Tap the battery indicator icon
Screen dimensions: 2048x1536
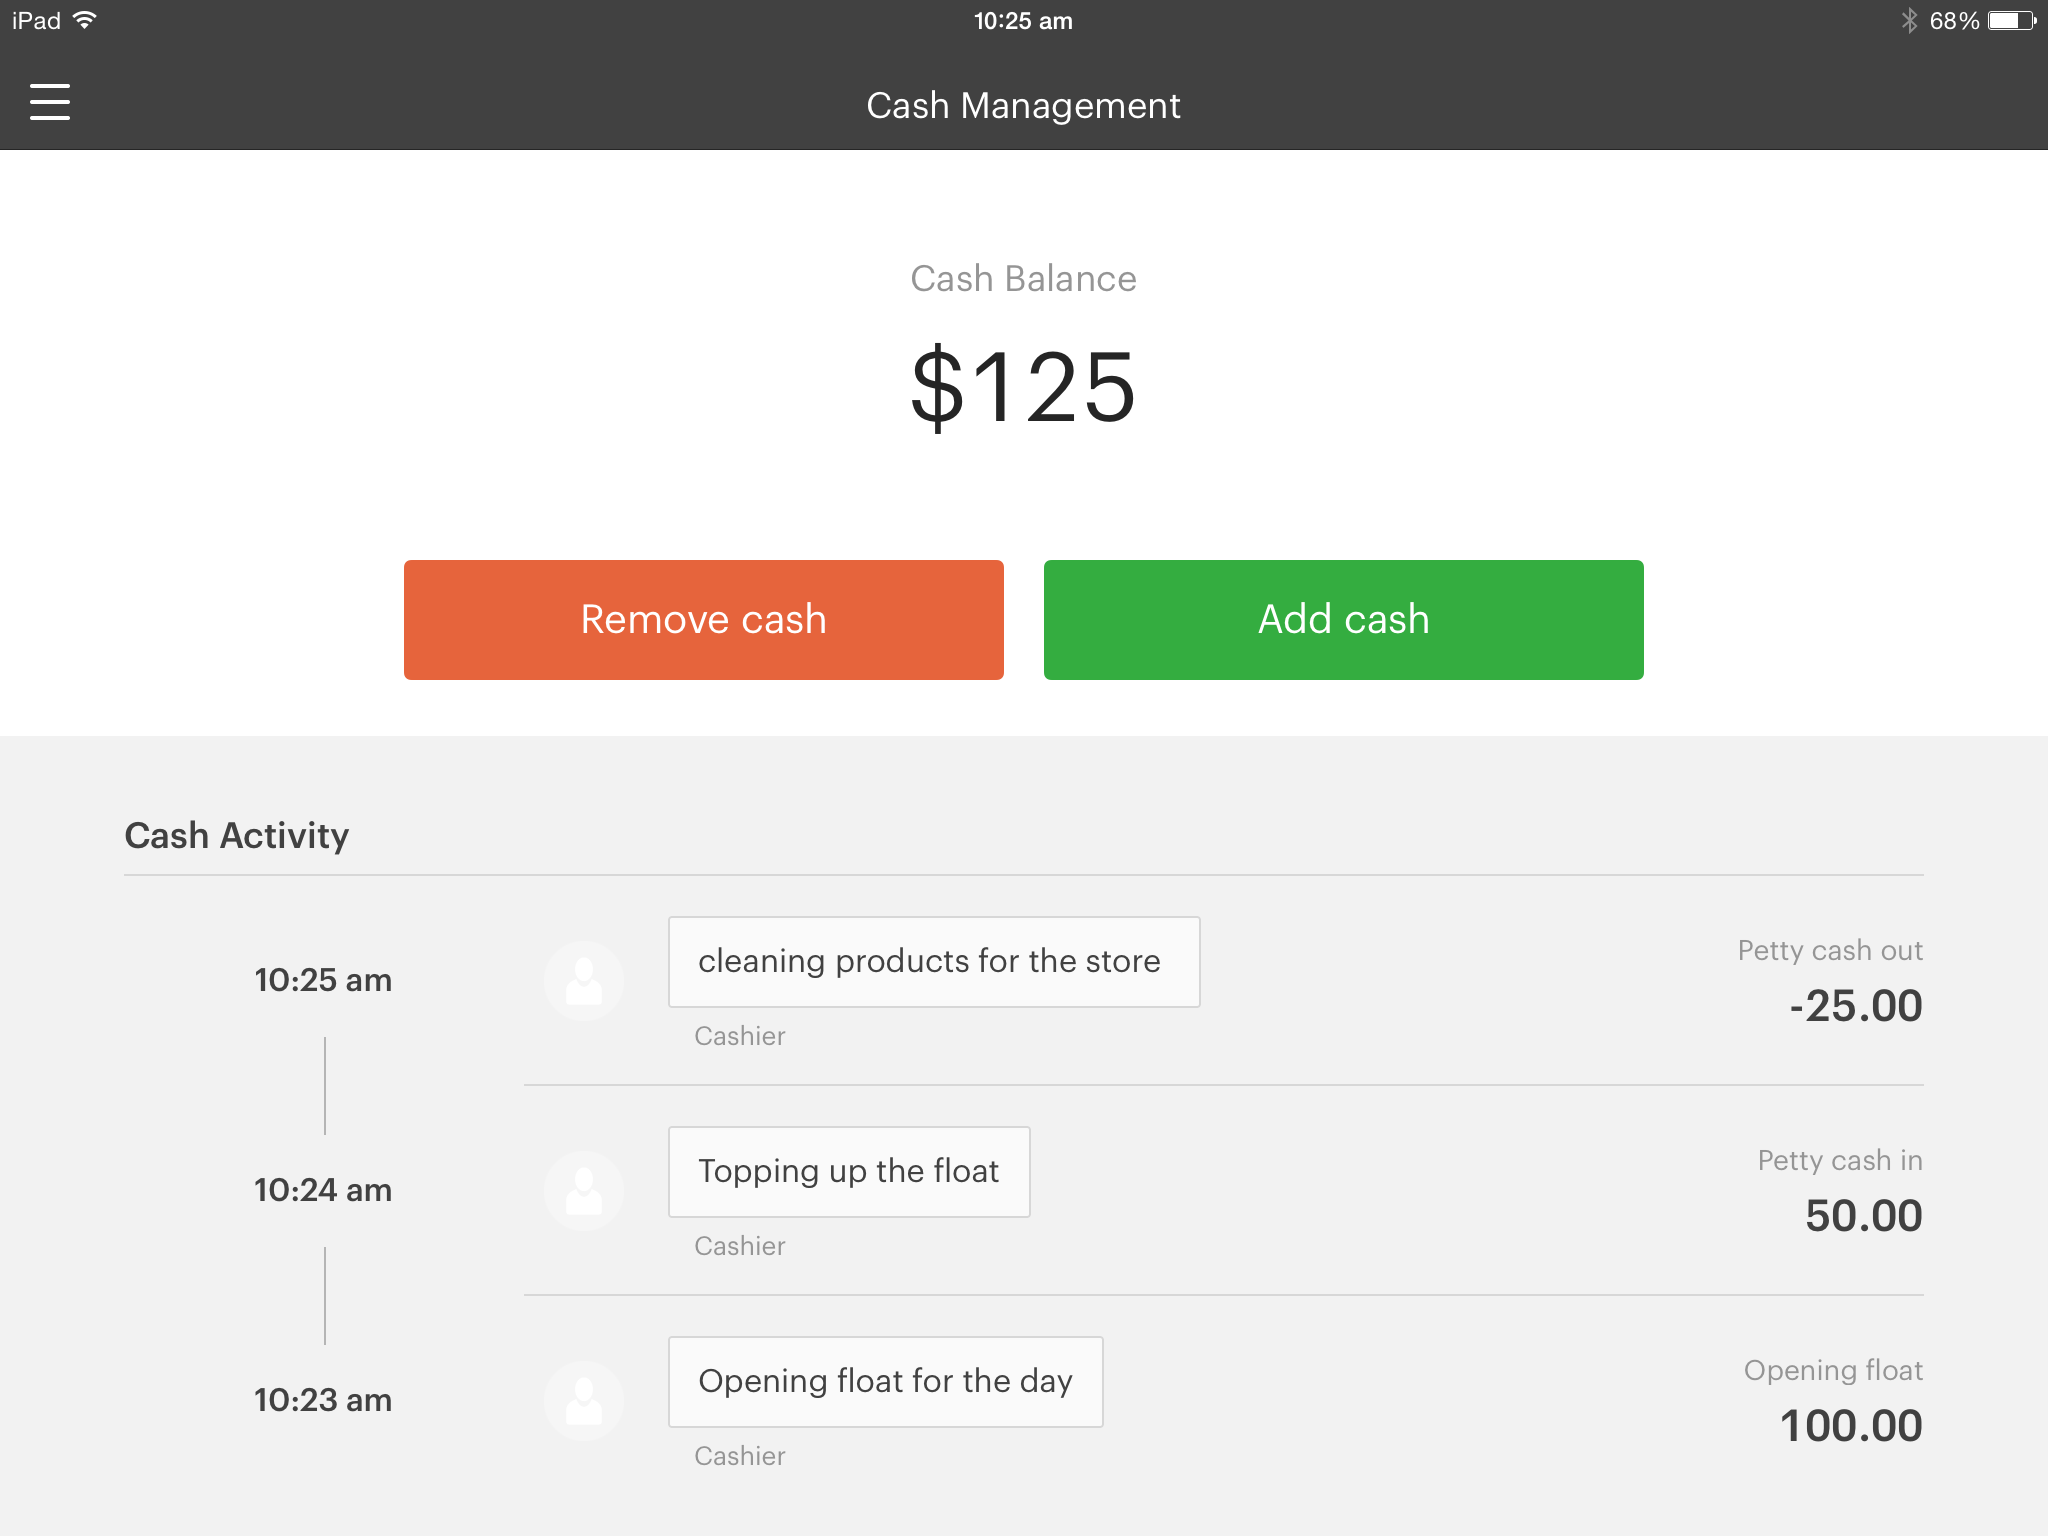(2011, 20)
